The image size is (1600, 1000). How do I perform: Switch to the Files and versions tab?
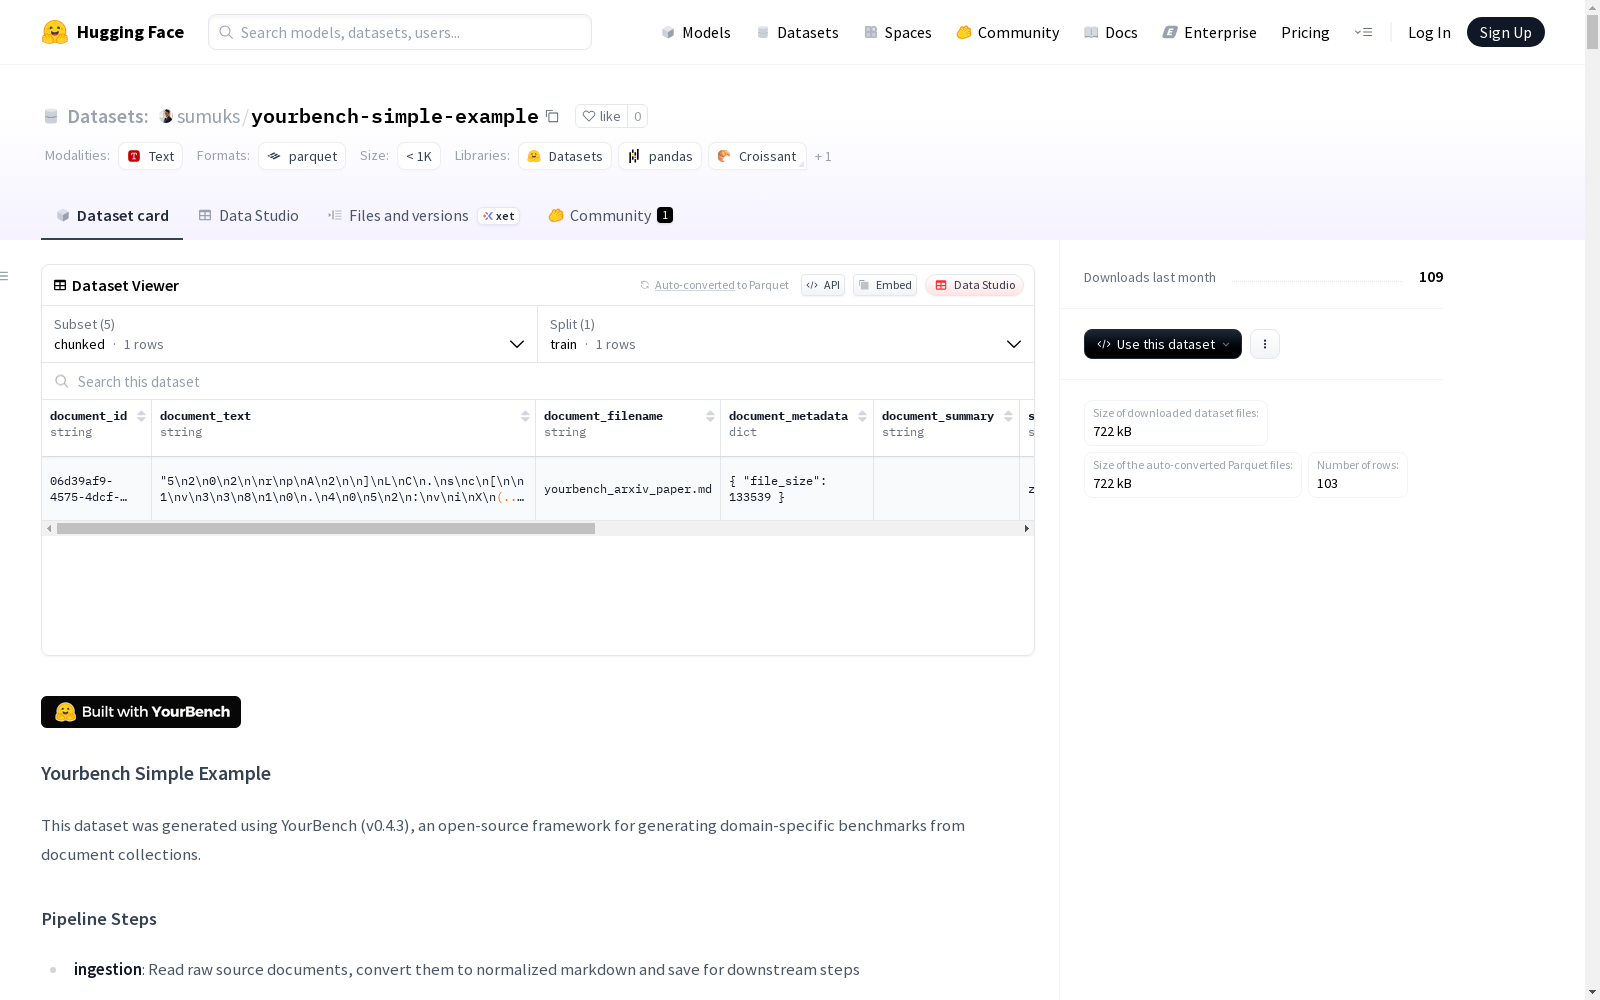click(x=424, y=216)
